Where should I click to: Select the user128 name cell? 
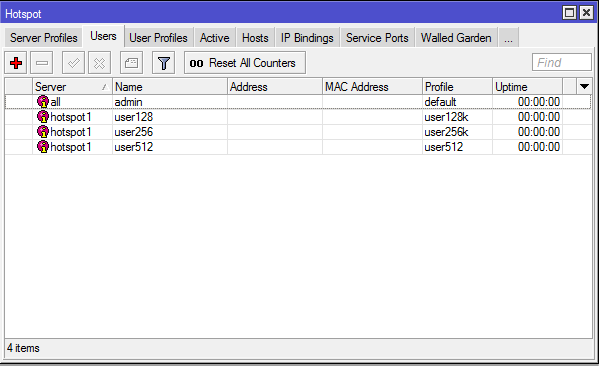170,117
